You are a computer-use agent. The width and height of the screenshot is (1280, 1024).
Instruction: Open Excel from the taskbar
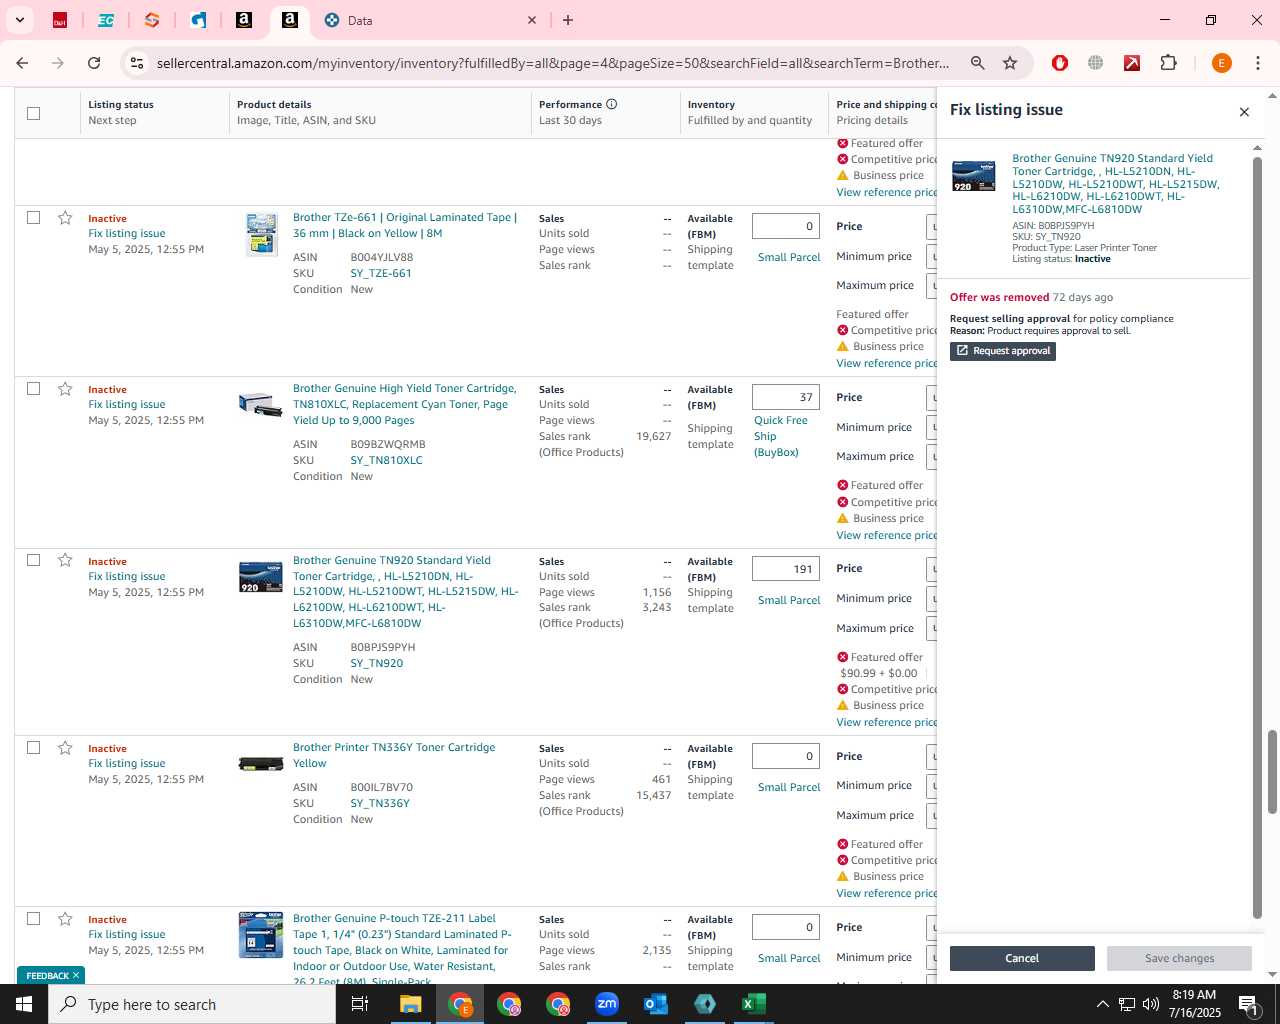(x=753, y=1004)
